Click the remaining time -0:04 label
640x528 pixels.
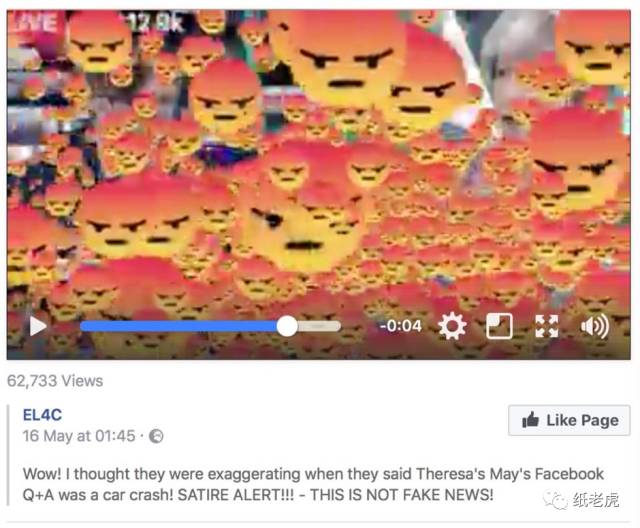pos(400,326)
